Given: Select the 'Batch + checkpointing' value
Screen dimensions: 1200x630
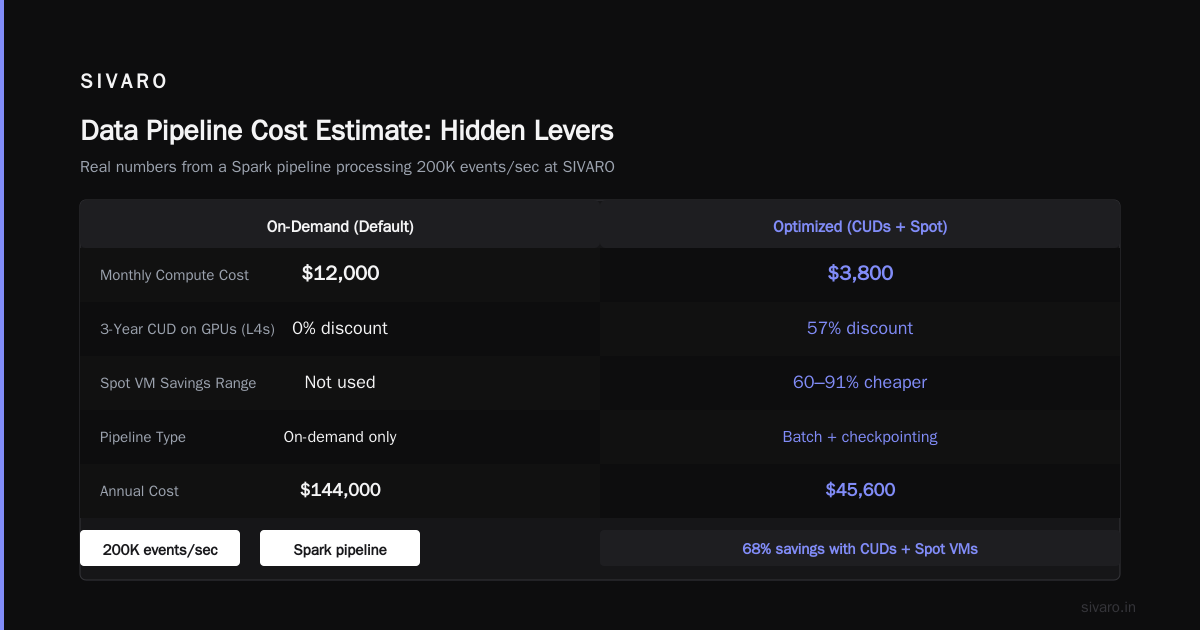Looking at the screenshot, I should tap(860, 437).
